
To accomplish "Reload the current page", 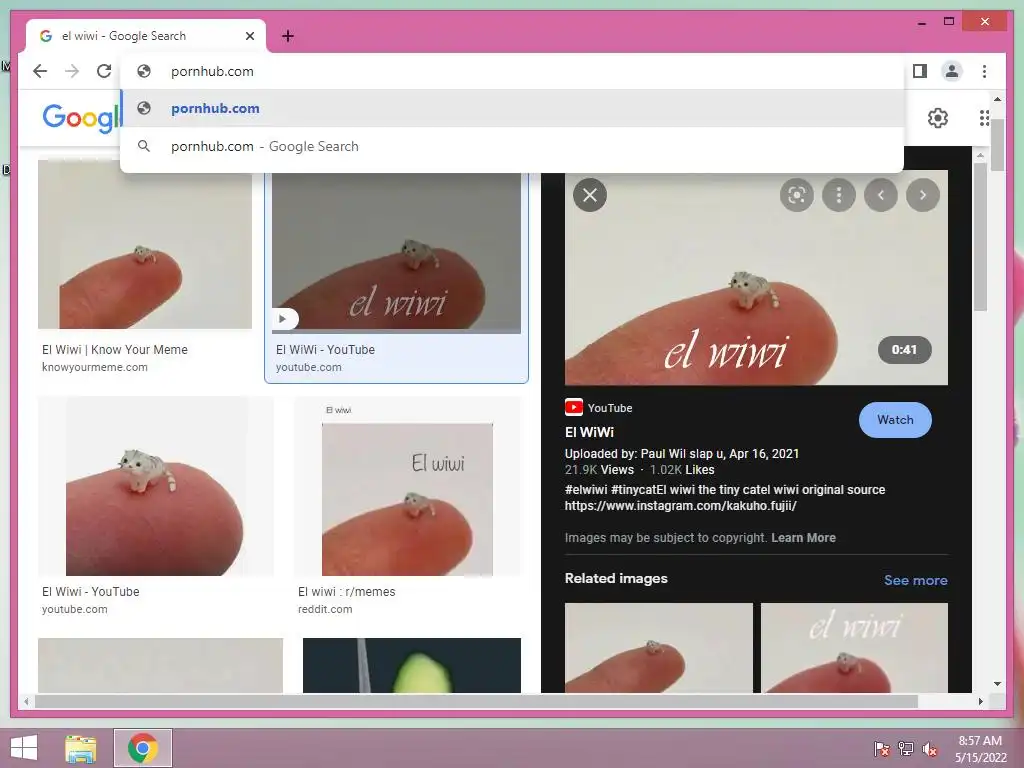I will 104,71.
